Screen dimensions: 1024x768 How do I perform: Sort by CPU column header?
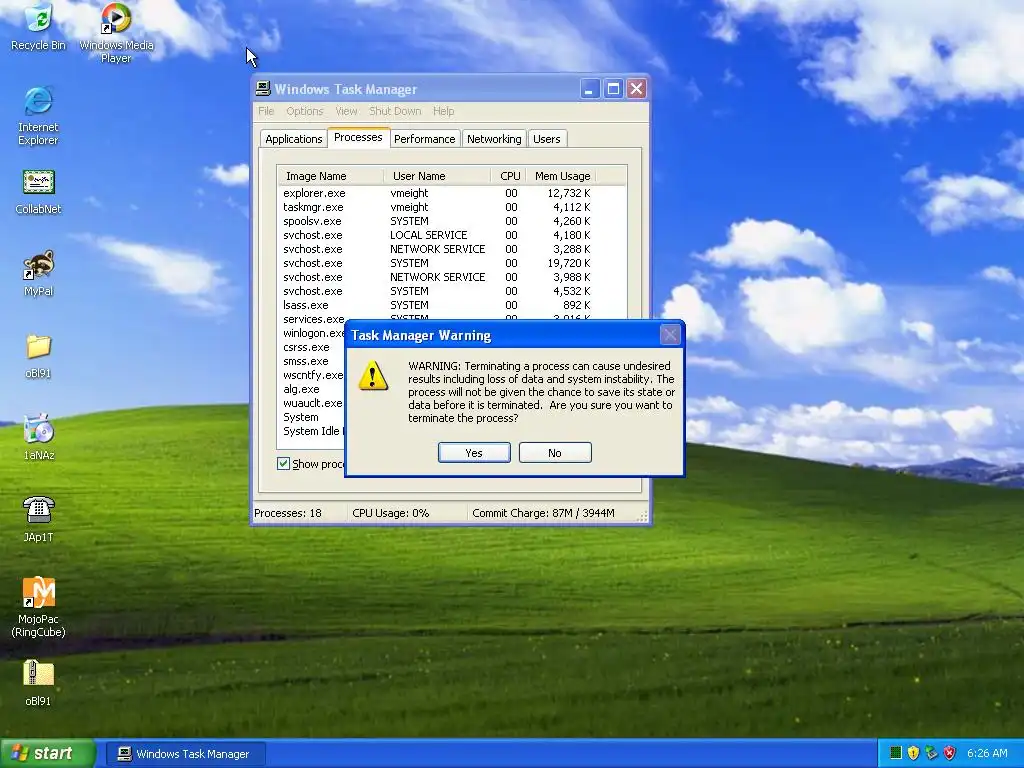509,176
